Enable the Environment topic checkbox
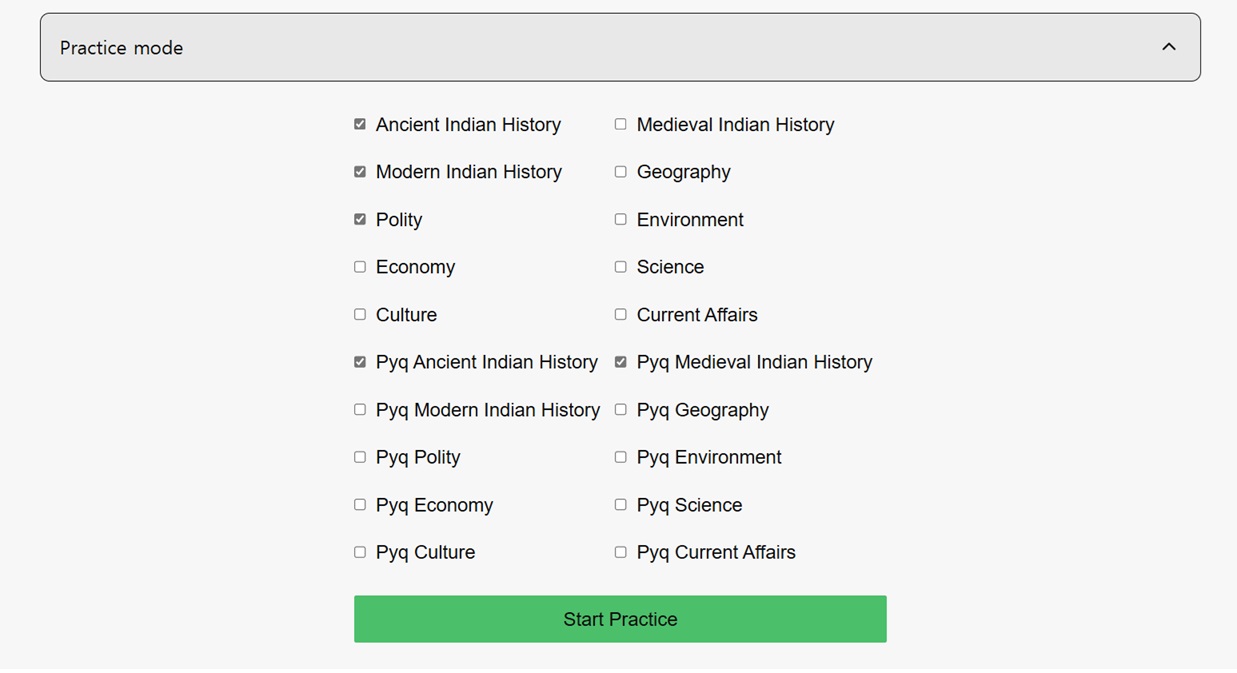Viewport: 1237px width, 673px height. (x=621, y=219)
